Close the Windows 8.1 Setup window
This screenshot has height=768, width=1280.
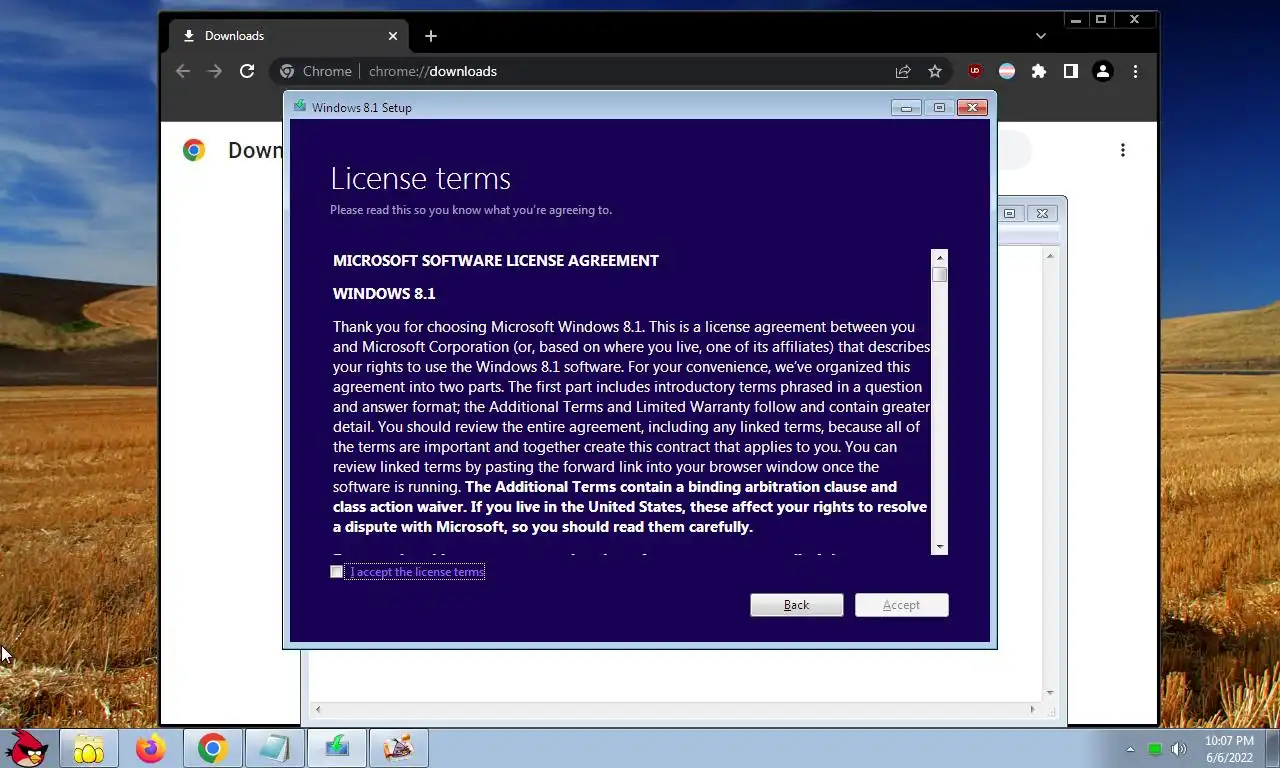972,107
